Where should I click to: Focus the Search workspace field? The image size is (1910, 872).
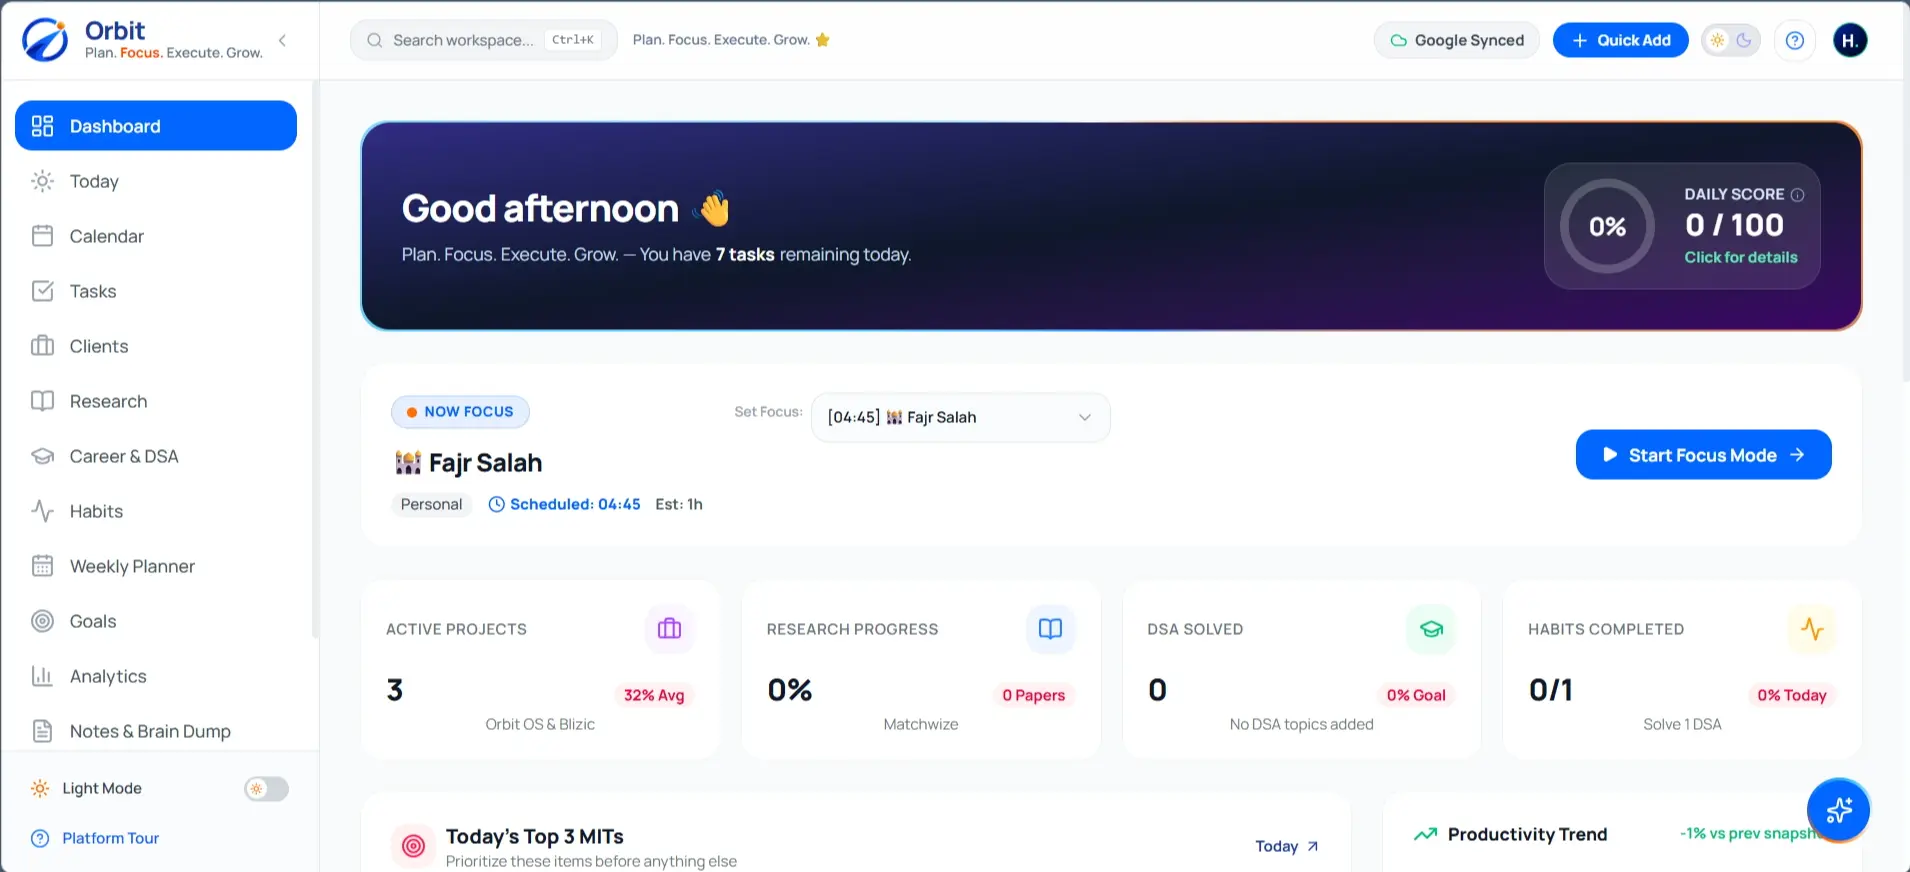(483, 40)
